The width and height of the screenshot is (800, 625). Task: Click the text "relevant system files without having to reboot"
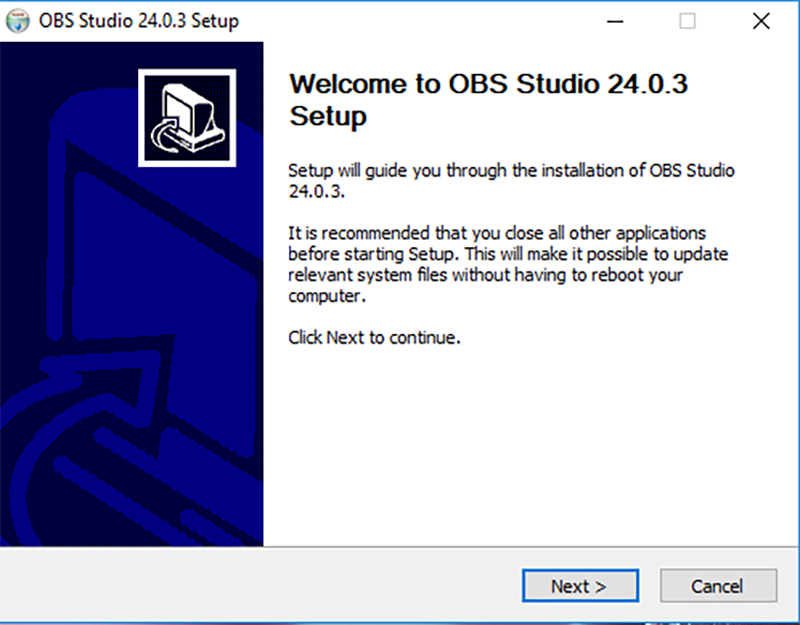(x=485, y=275)
